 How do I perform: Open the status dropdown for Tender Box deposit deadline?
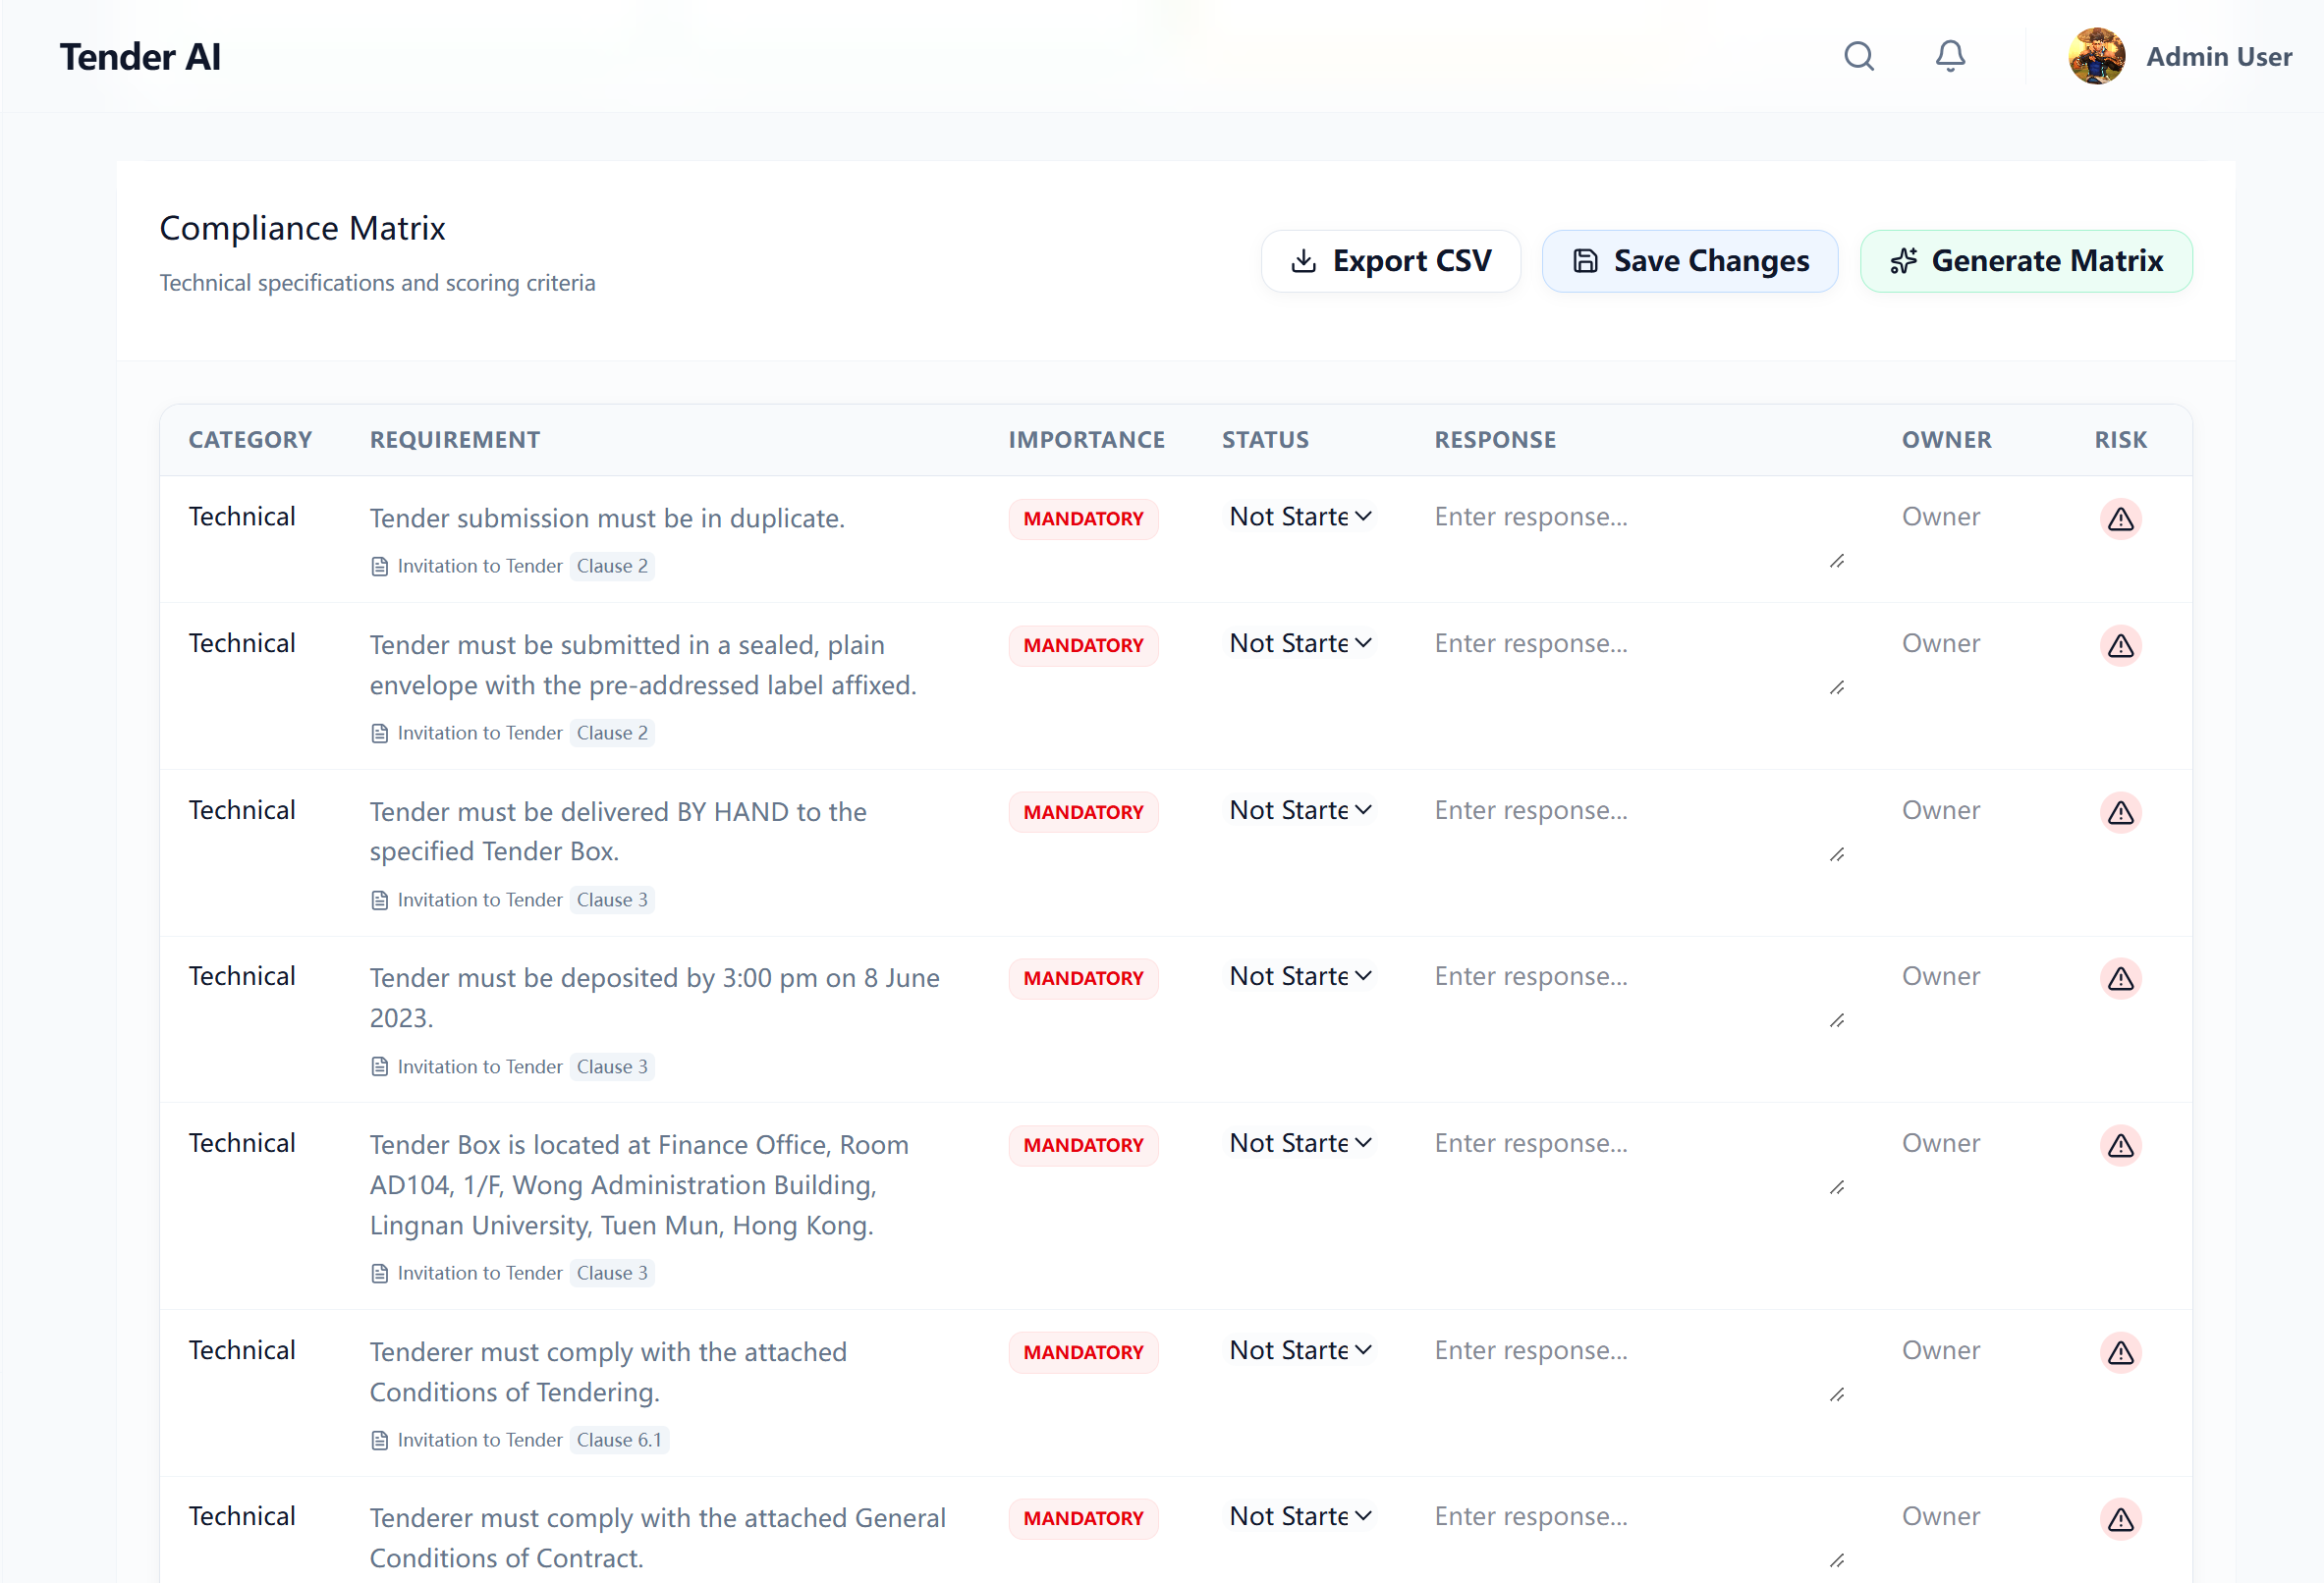(x=1300, y=976)
